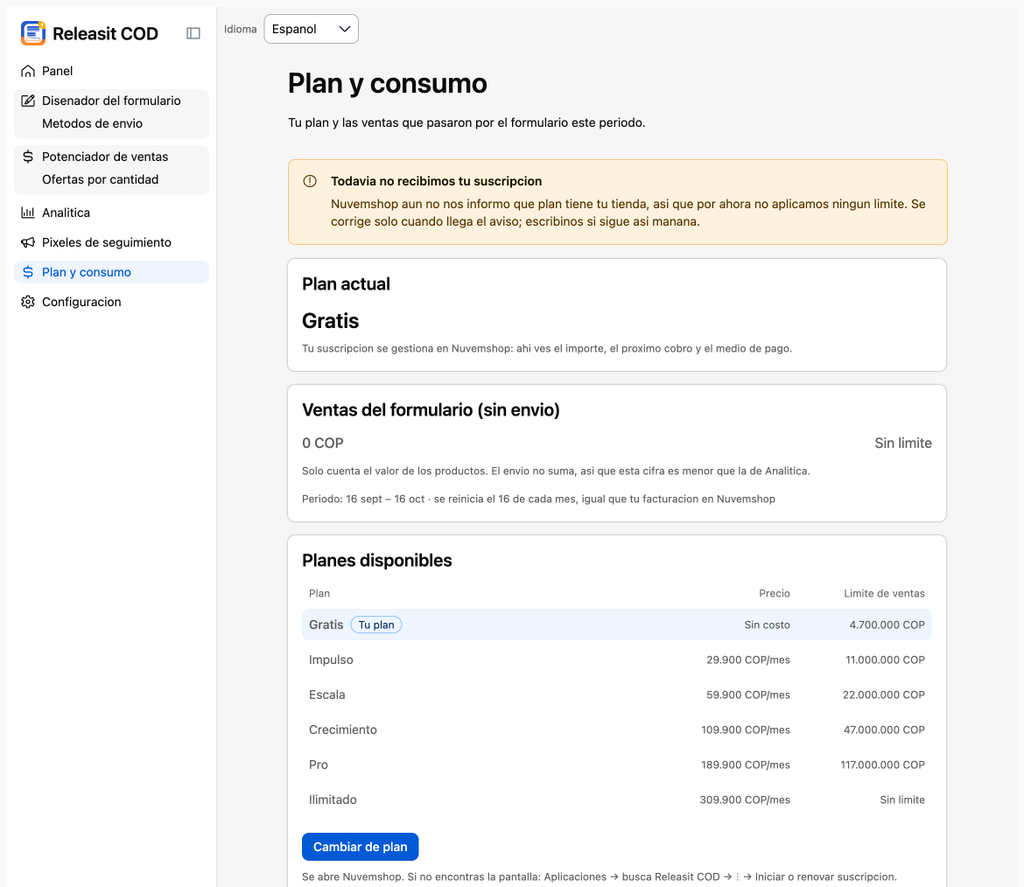Click the Cambiar de plan button
This screenshot has height=887, width=1024.
point(360,847)
